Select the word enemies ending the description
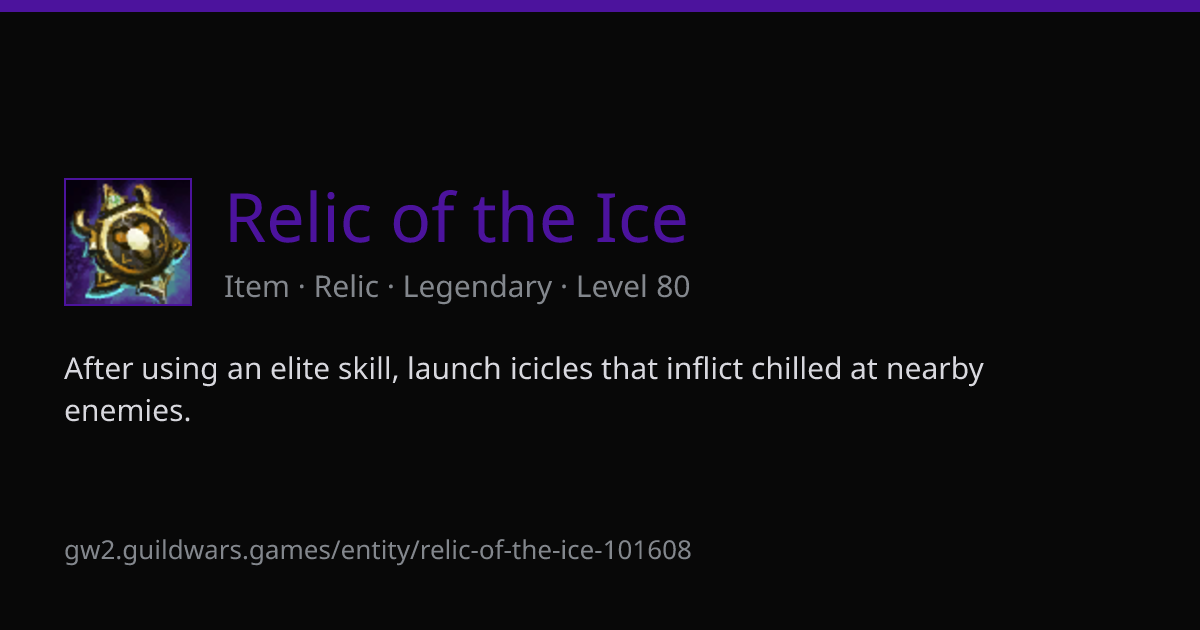The image size is (1200, 630). pyautogui.click(x=127, y=411)
